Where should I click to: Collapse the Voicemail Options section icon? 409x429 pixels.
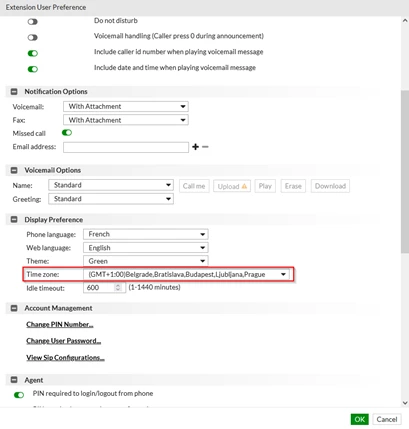14,170
